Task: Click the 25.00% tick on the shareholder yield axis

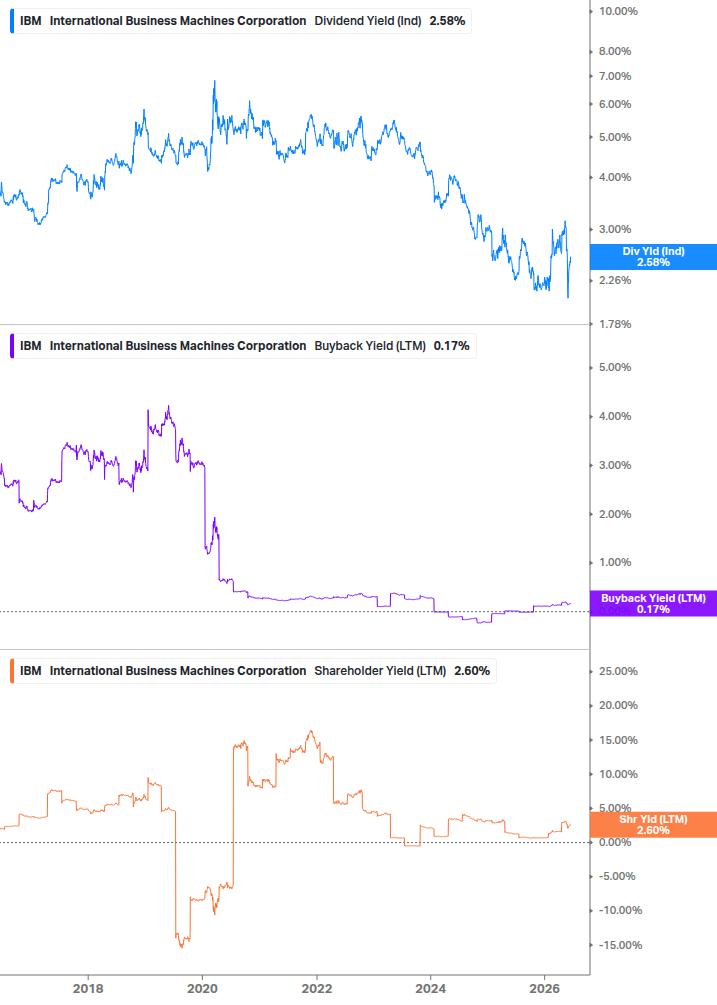Action: pos(618,672)
